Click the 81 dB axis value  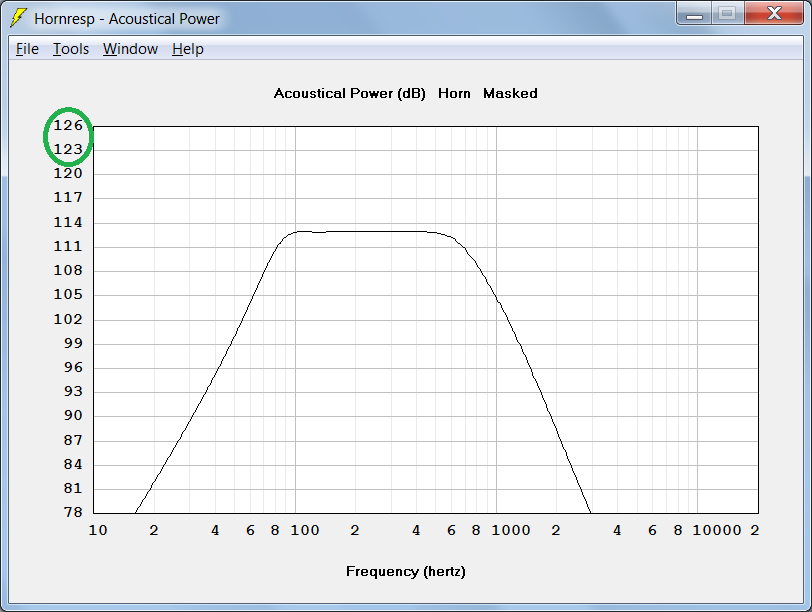(73, 488)
